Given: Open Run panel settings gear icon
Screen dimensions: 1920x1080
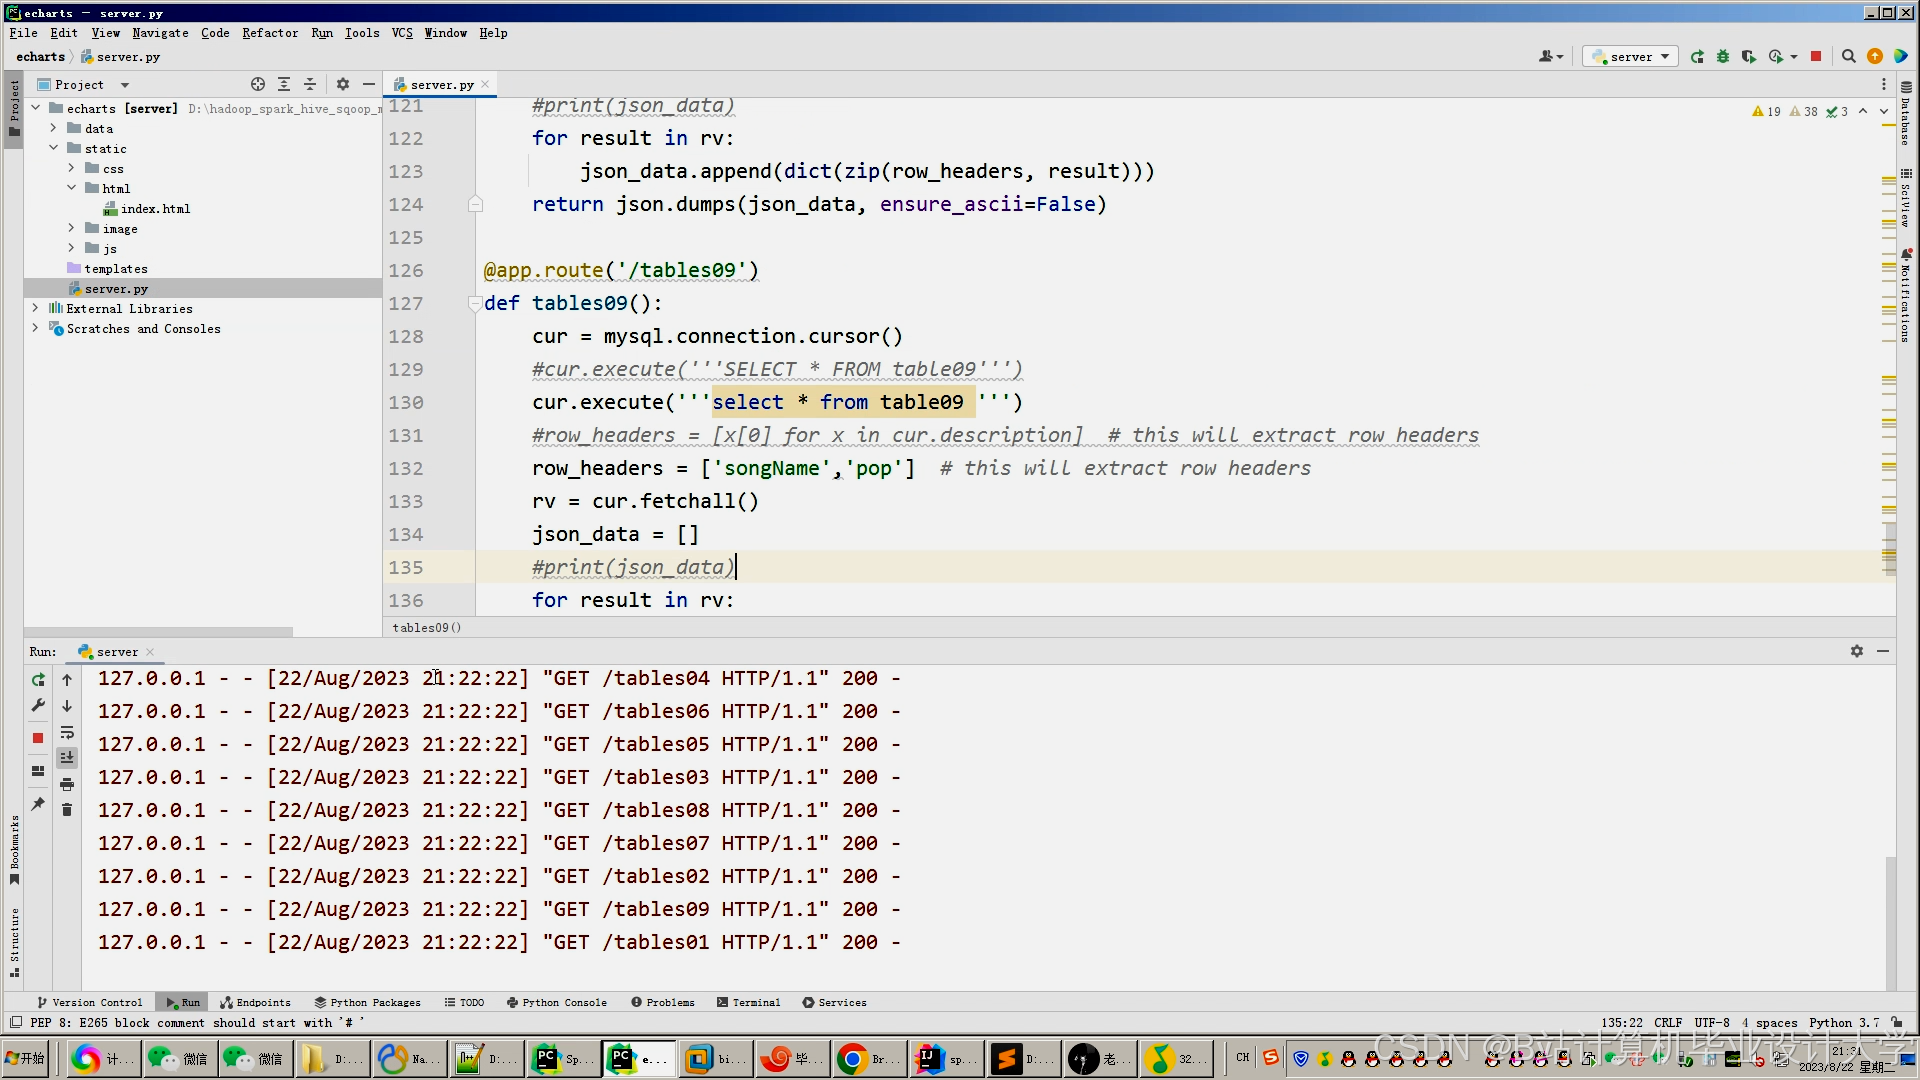Looking at the screenshot, I should (x=1857, y=651).
